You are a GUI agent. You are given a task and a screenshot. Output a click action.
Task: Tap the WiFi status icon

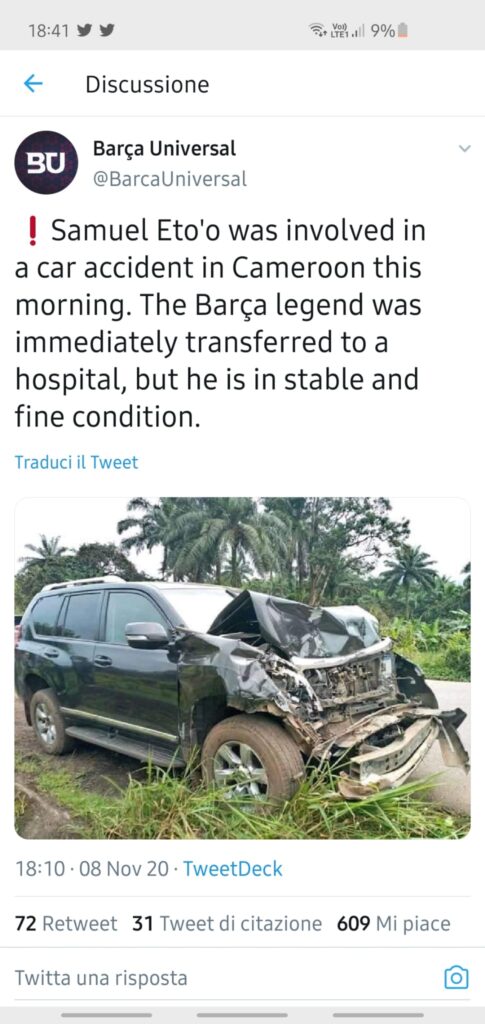tap(318, 30)
